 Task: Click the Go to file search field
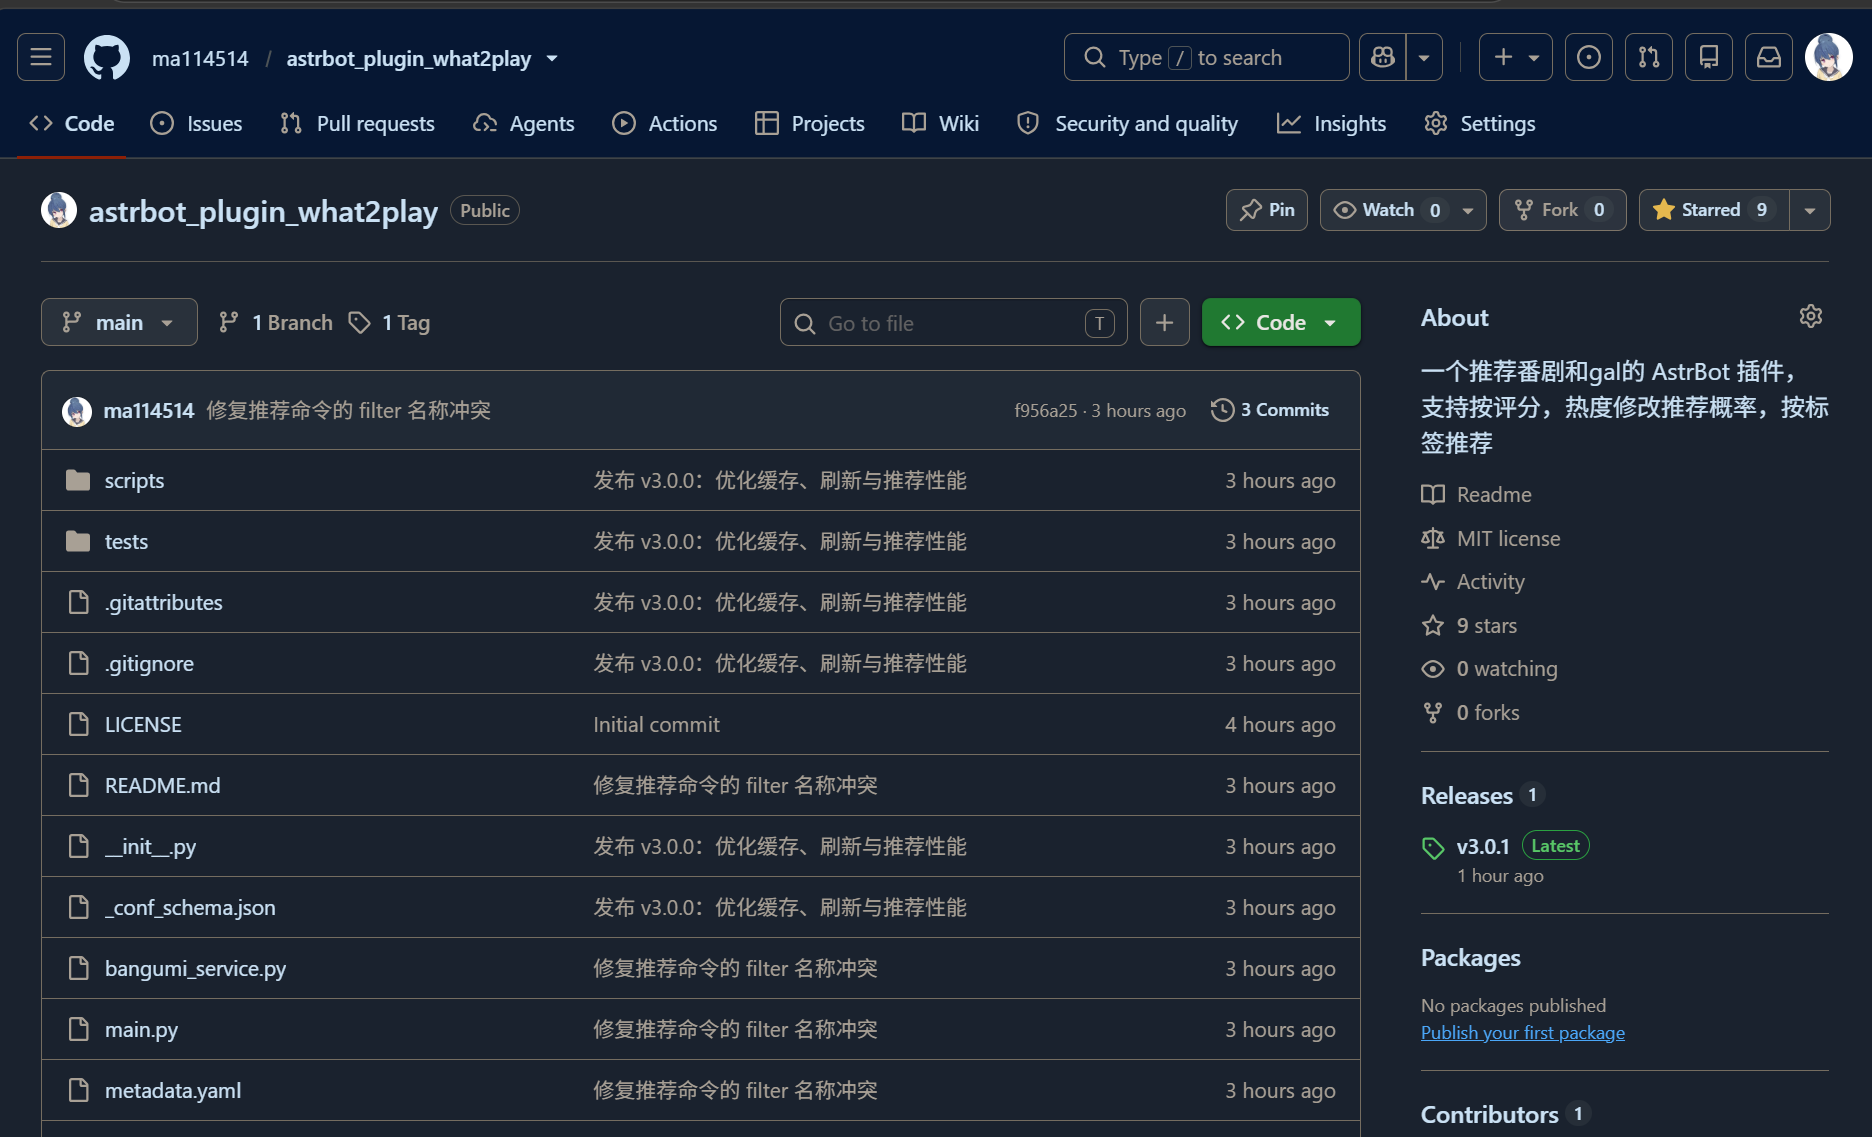point(954,322)
